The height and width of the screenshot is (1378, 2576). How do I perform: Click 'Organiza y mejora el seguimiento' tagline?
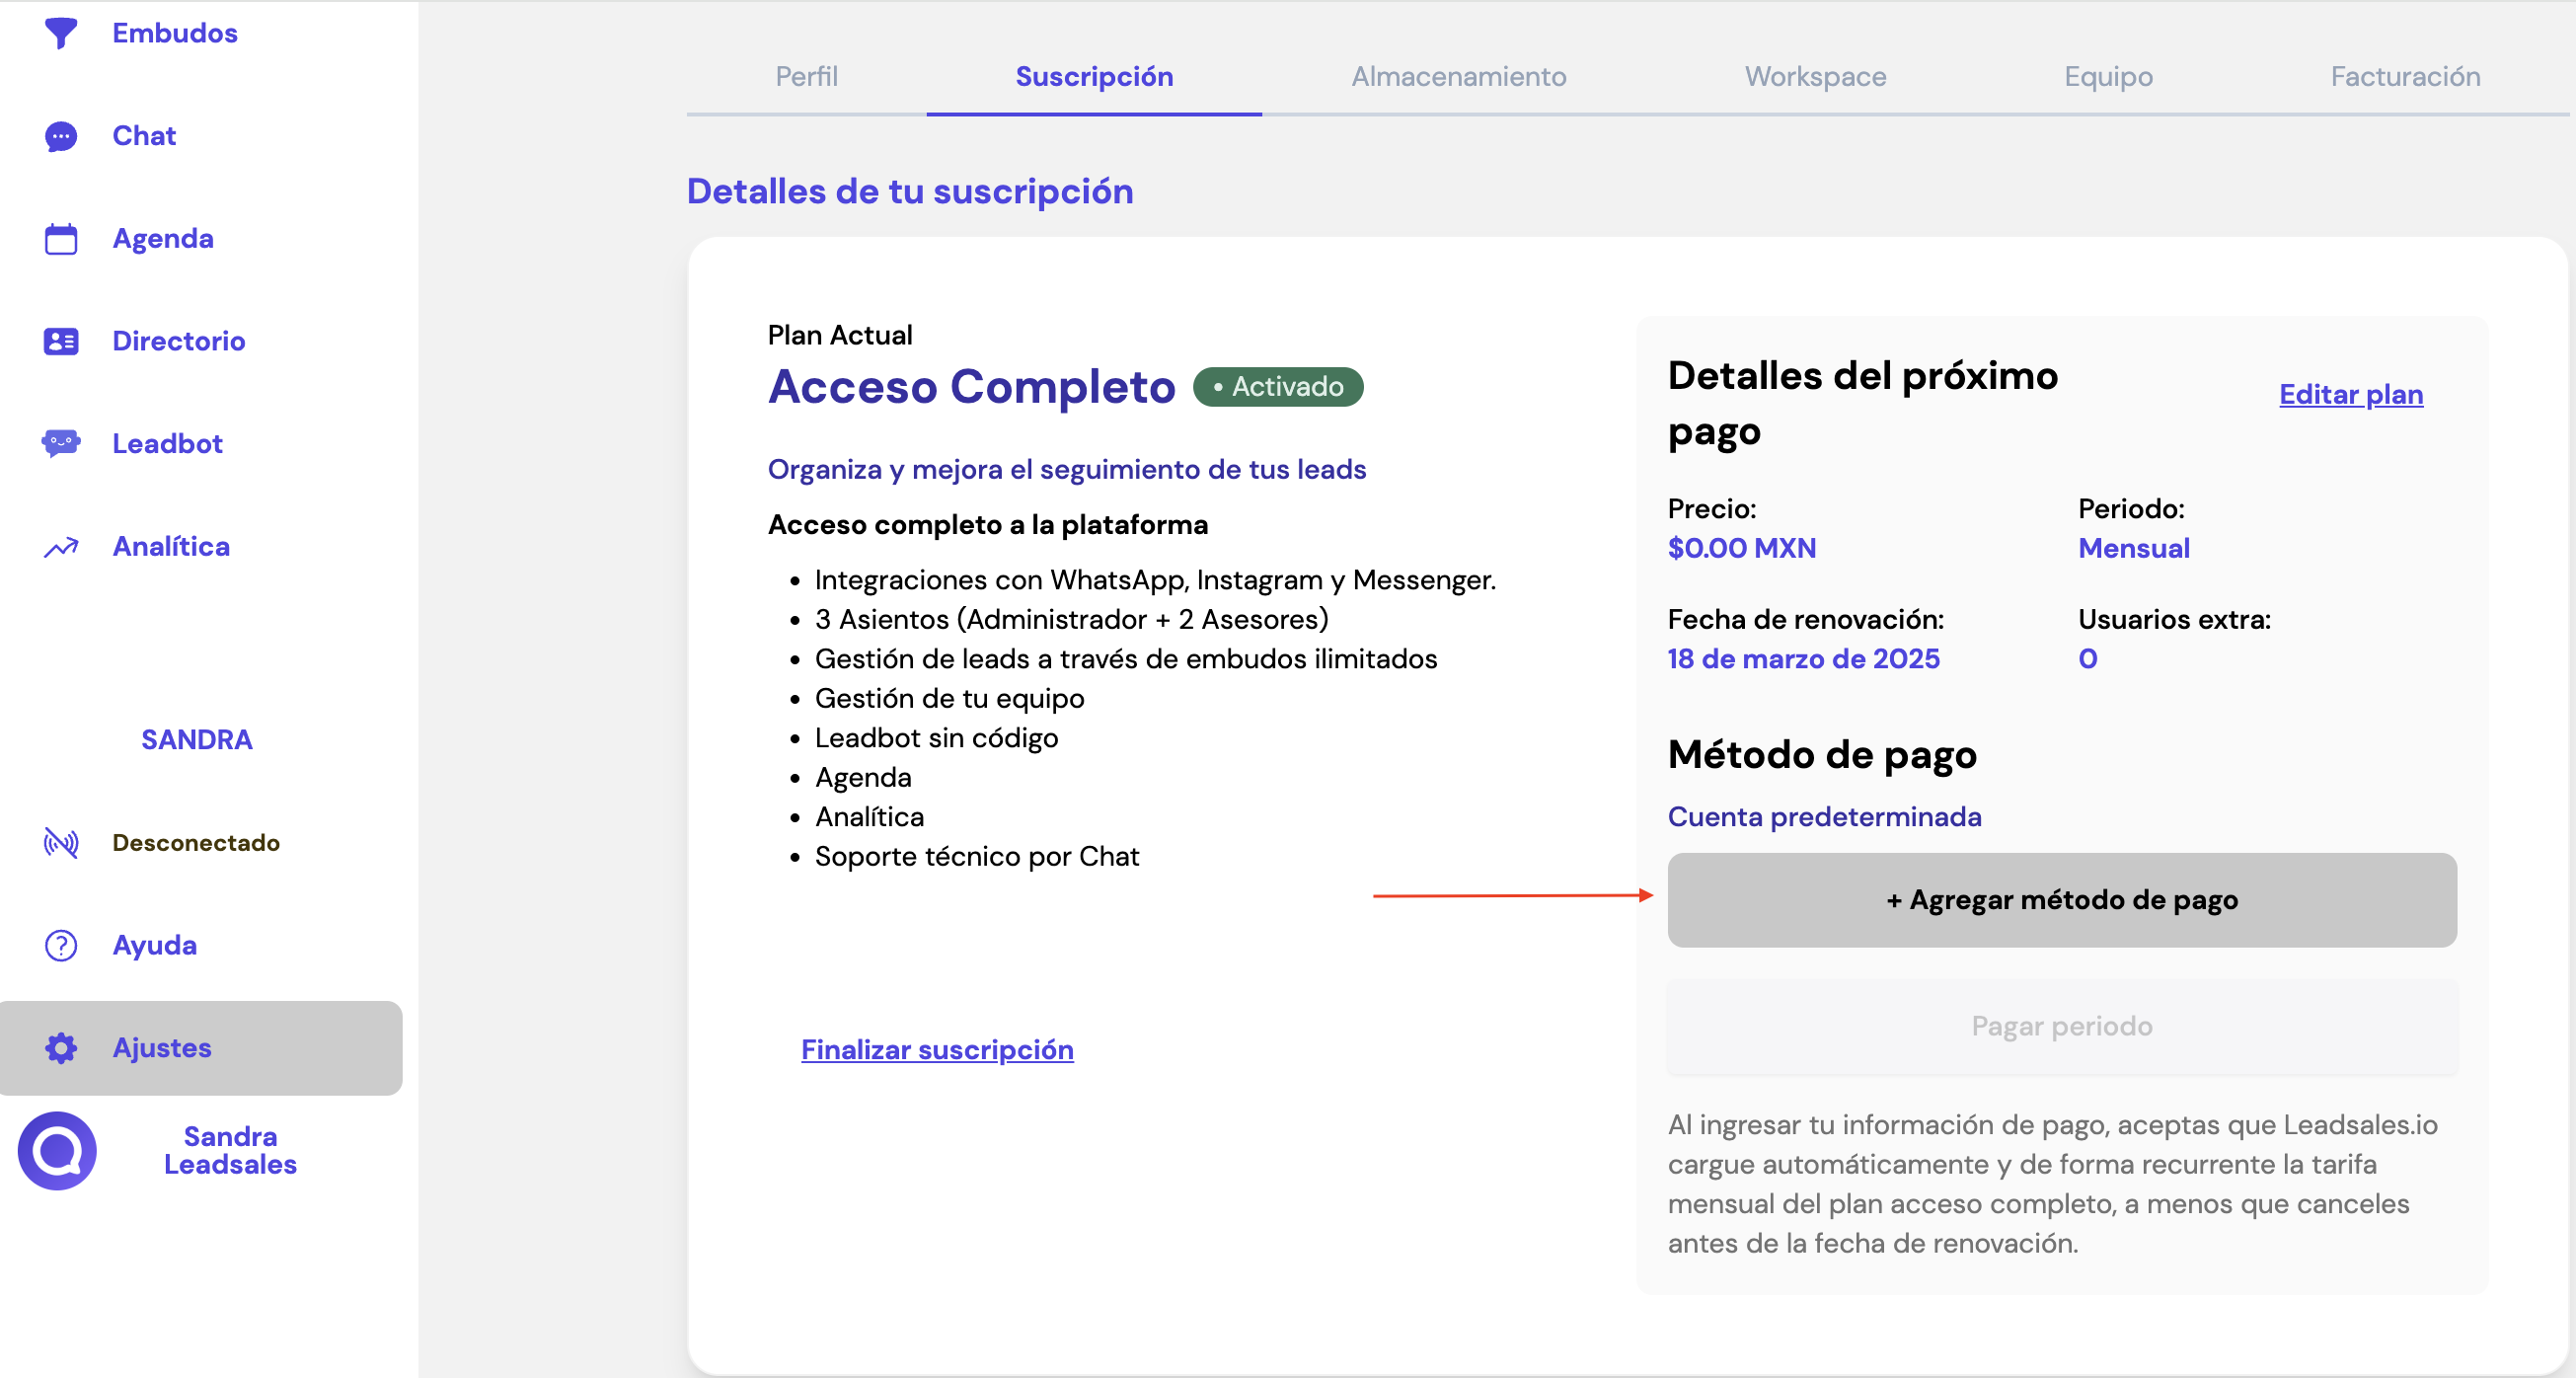1067,470
